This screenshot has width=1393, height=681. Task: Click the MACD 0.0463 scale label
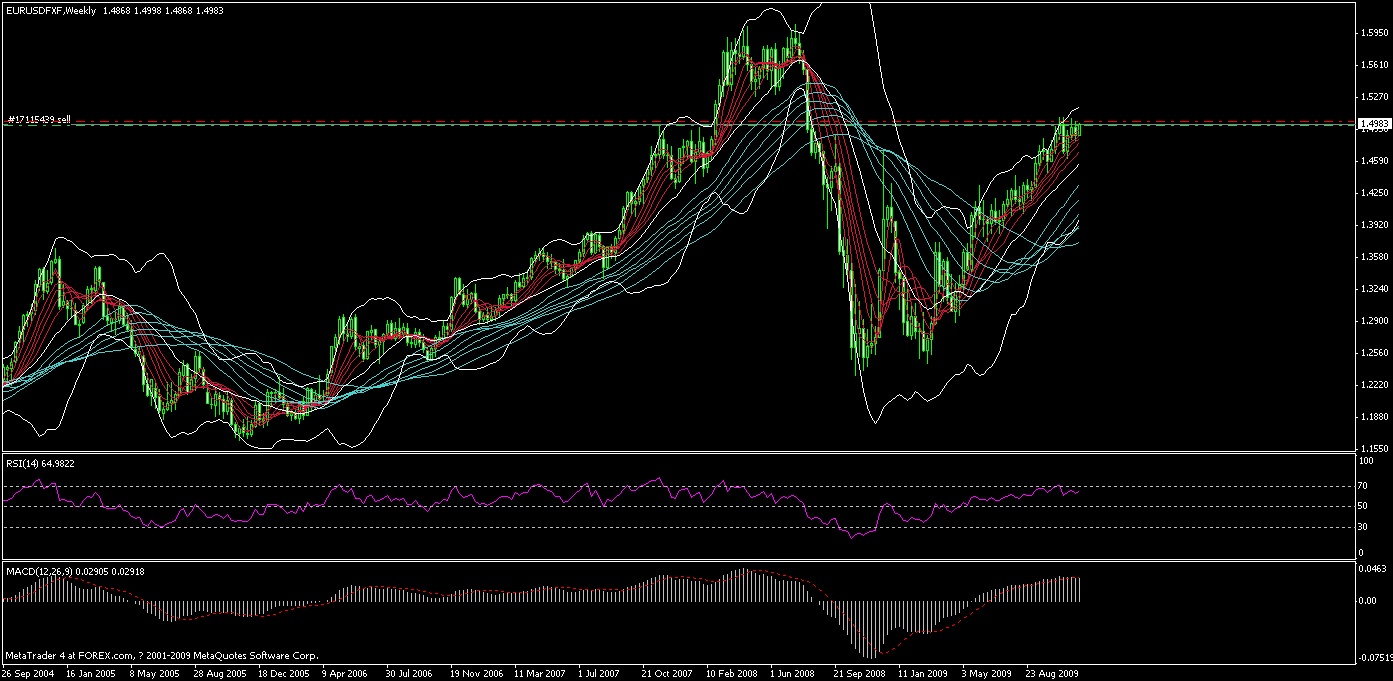[x=1371, y=568]
